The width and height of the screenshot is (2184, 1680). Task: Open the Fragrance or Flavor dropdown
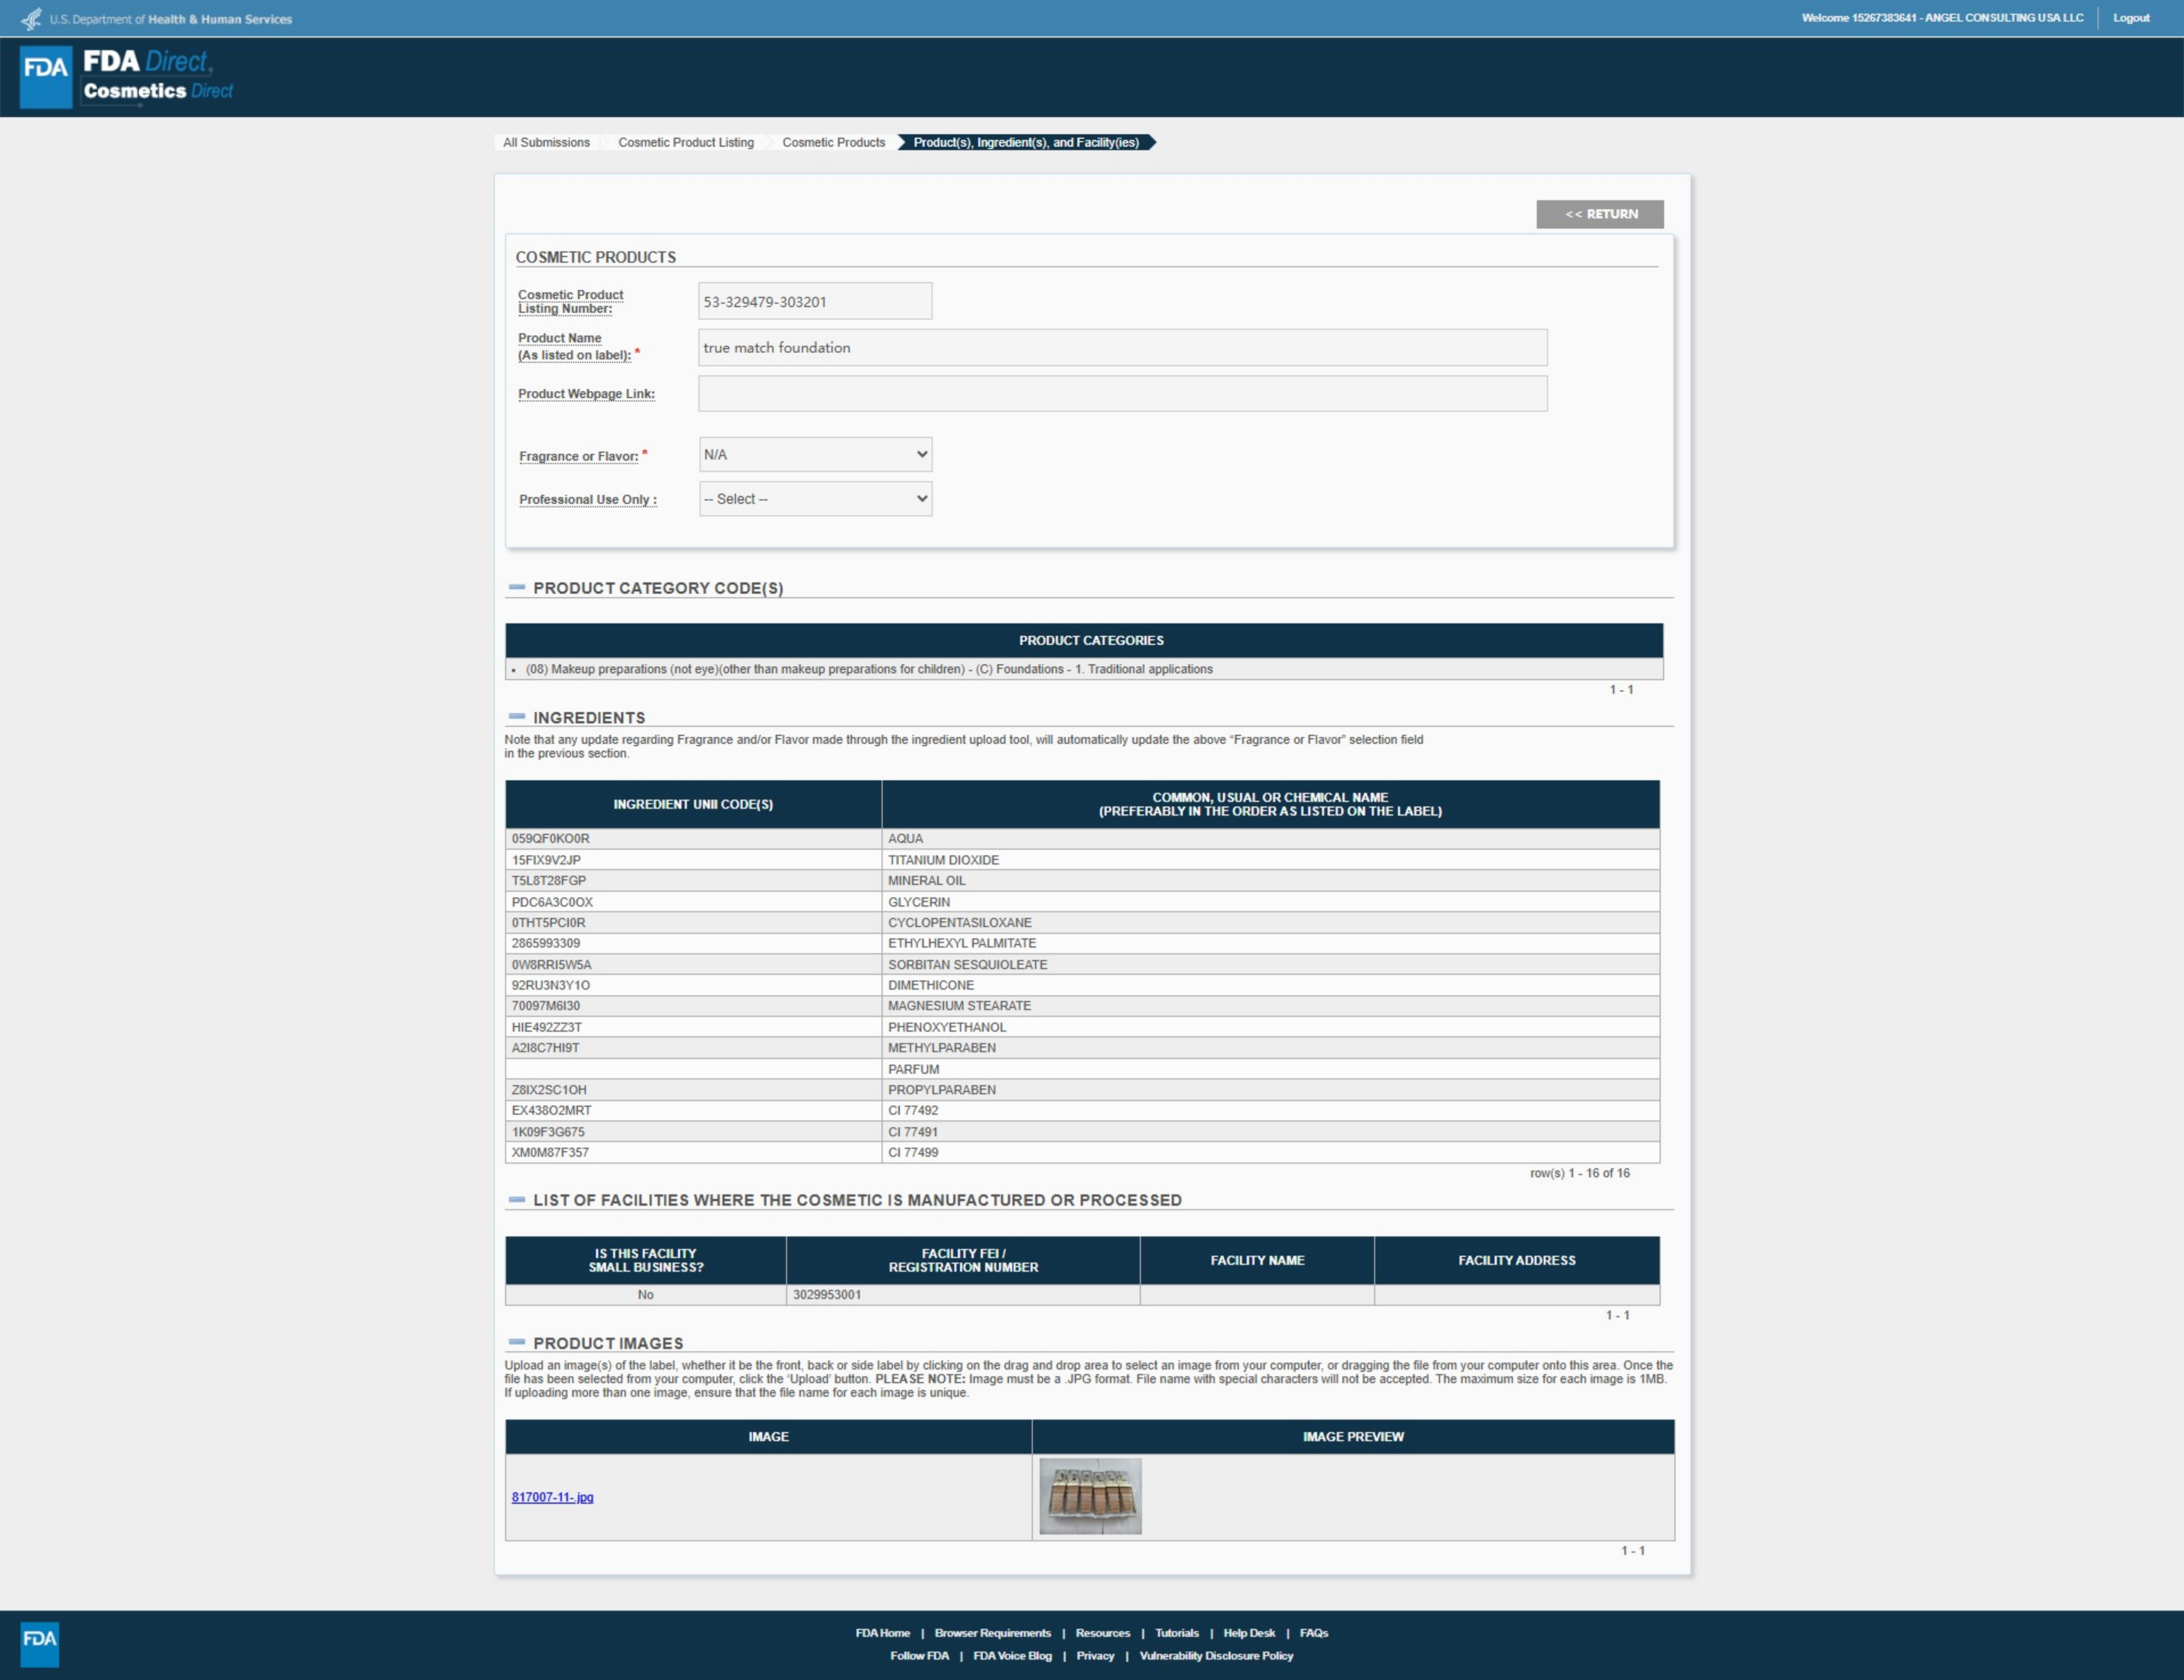point(815,455)
